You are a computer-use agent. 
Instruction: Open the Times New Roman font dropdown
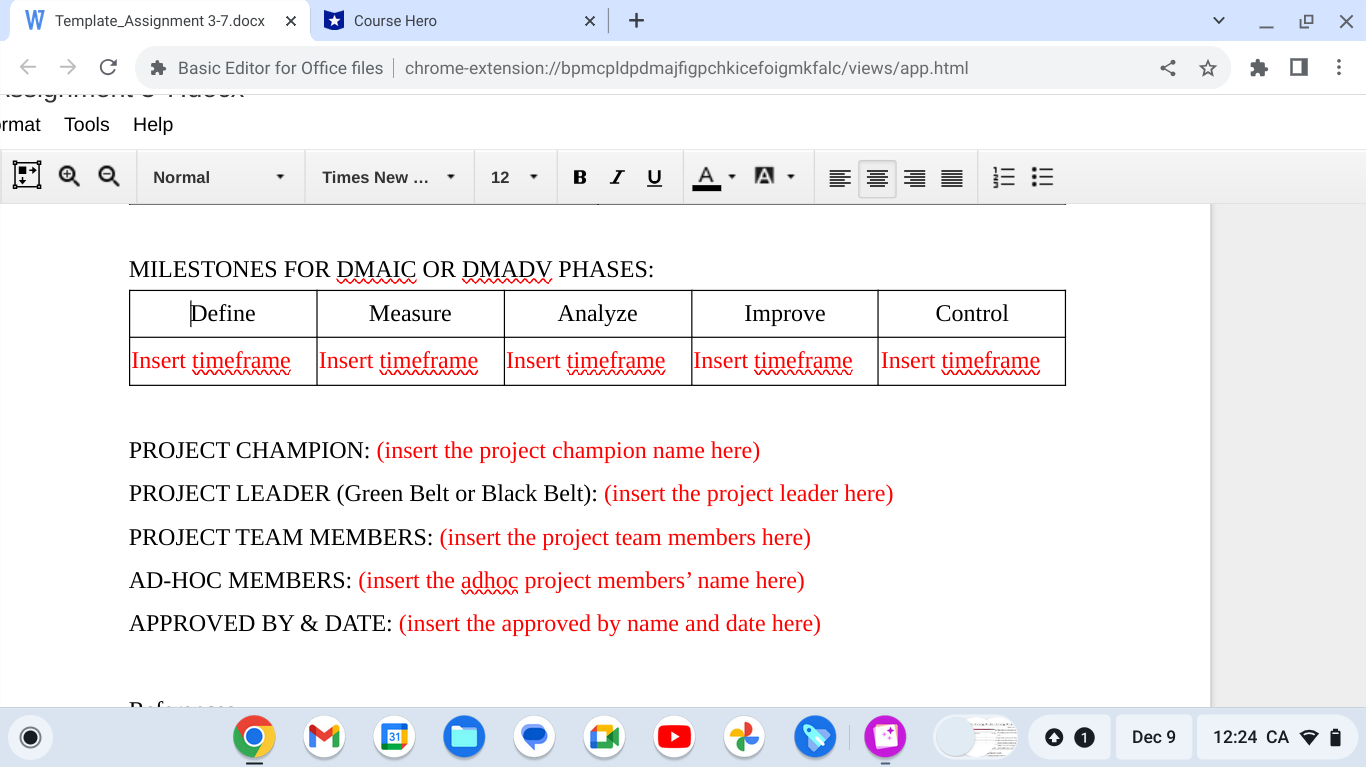coord(388,177)
